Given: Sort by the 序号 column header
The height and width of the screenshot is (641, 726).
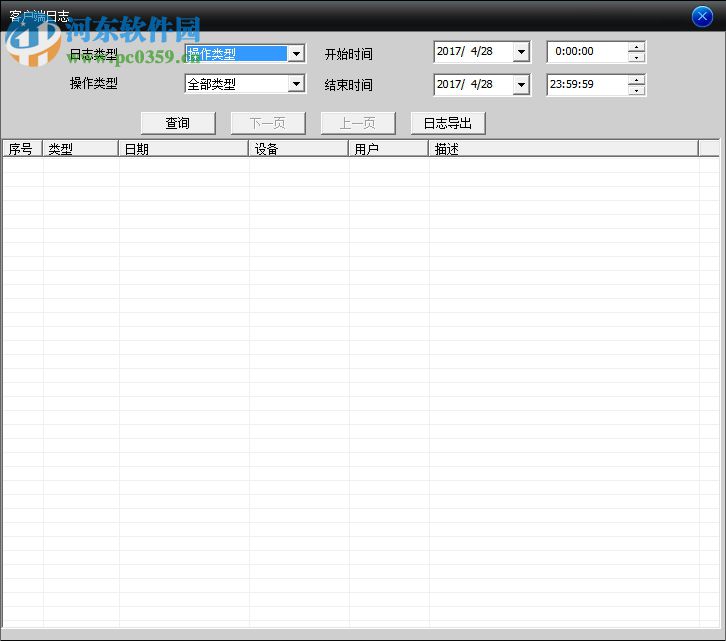Looking at the screenshot, I should coord(22,149).
